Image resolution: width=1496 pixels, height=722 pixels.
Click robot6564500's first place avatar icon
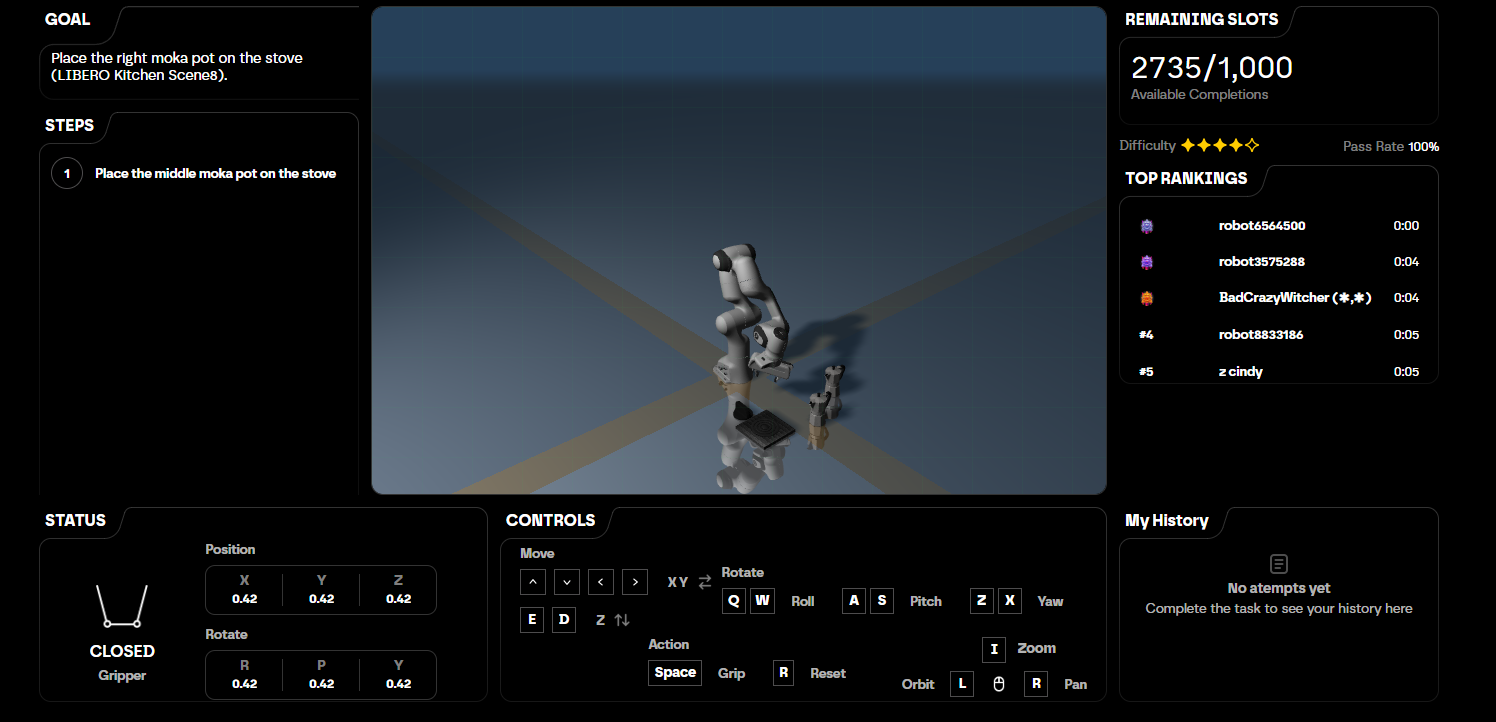1146,225
